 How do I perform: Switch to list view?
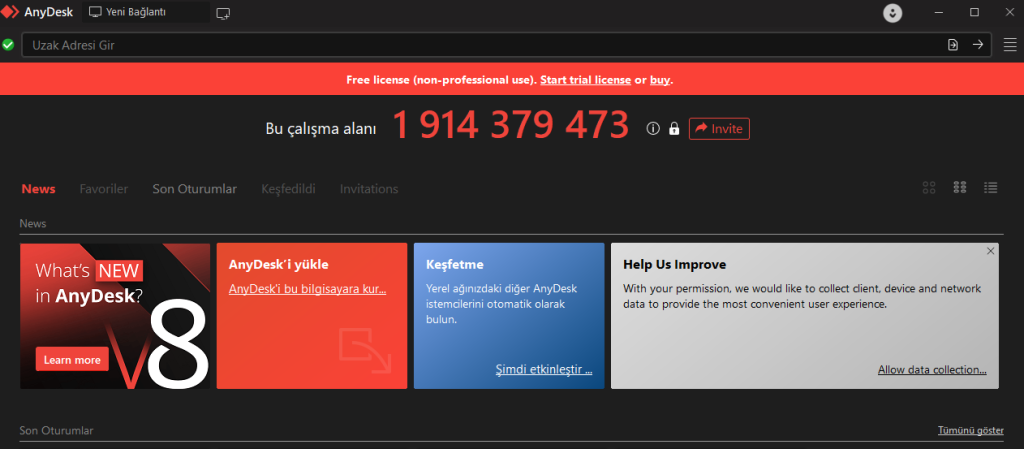click(991, 188)
